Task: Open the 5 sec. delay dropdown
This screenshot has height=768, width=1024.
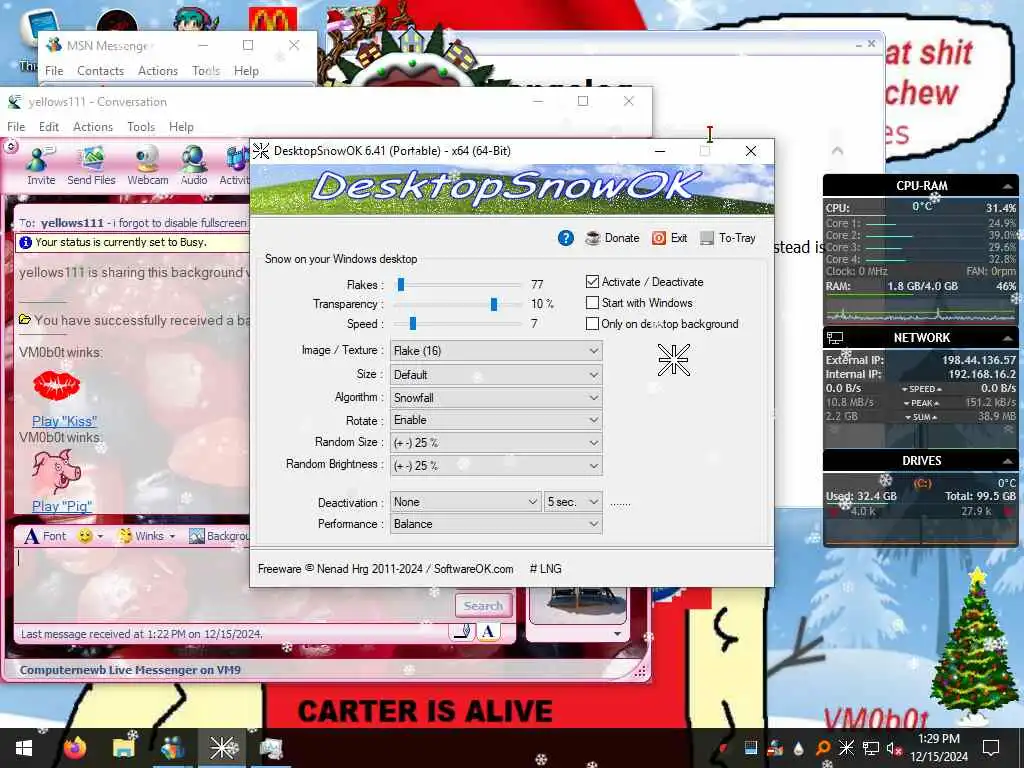Action: (x=573, y=502)
